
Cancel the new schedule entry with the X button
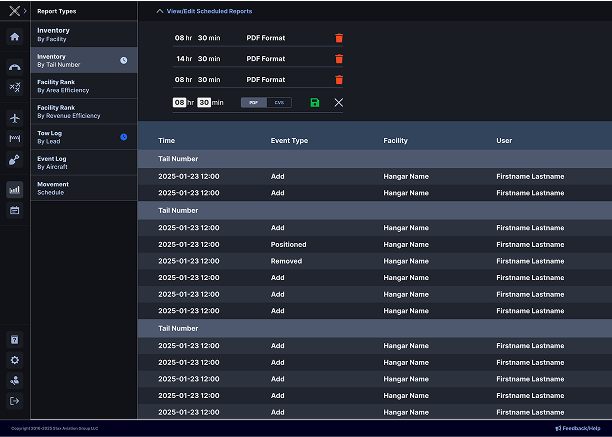pyautogui.click(x=338, y=103)
